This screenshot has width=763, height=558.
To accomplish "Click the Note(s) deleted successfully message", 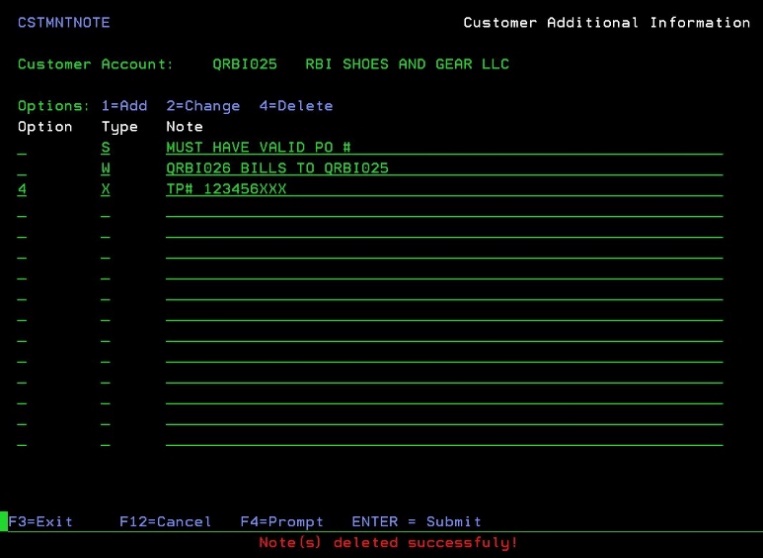I will pyautogui.click(x=388, y=542).
